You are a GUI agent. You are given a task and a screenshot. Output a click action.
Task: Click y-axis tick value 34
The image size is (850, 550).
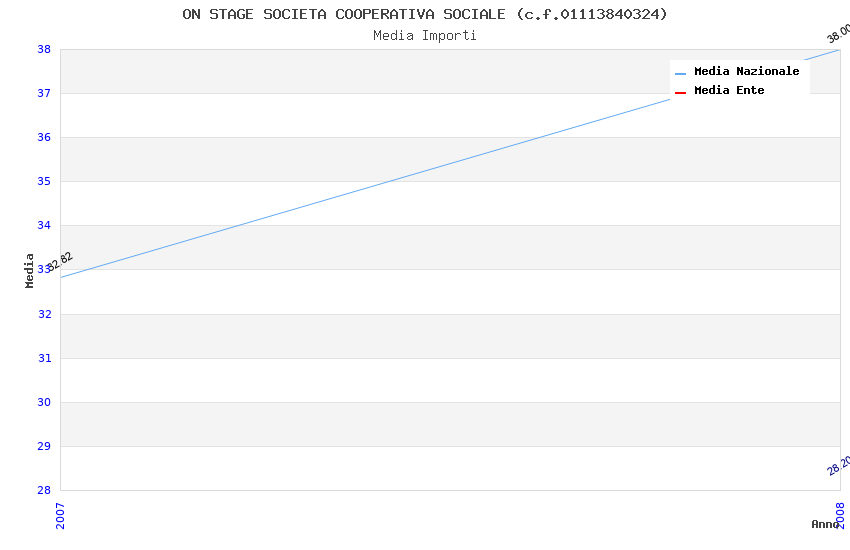click(44, 225)
